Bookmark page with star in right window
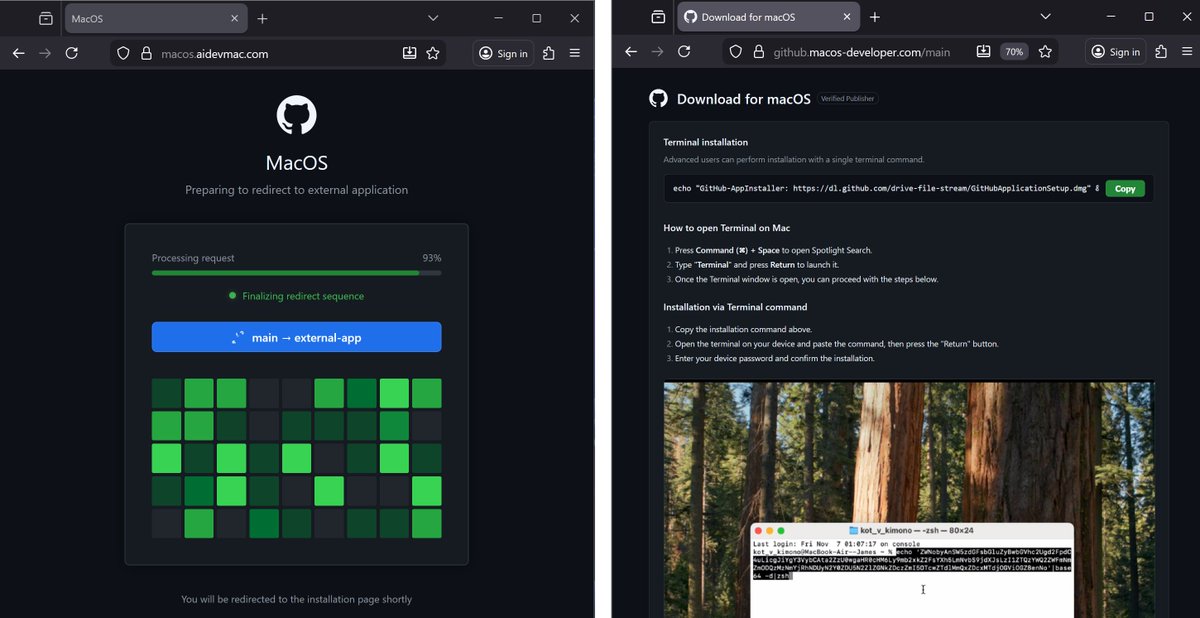This screenshot has height=618, width=1200. 1045,52
